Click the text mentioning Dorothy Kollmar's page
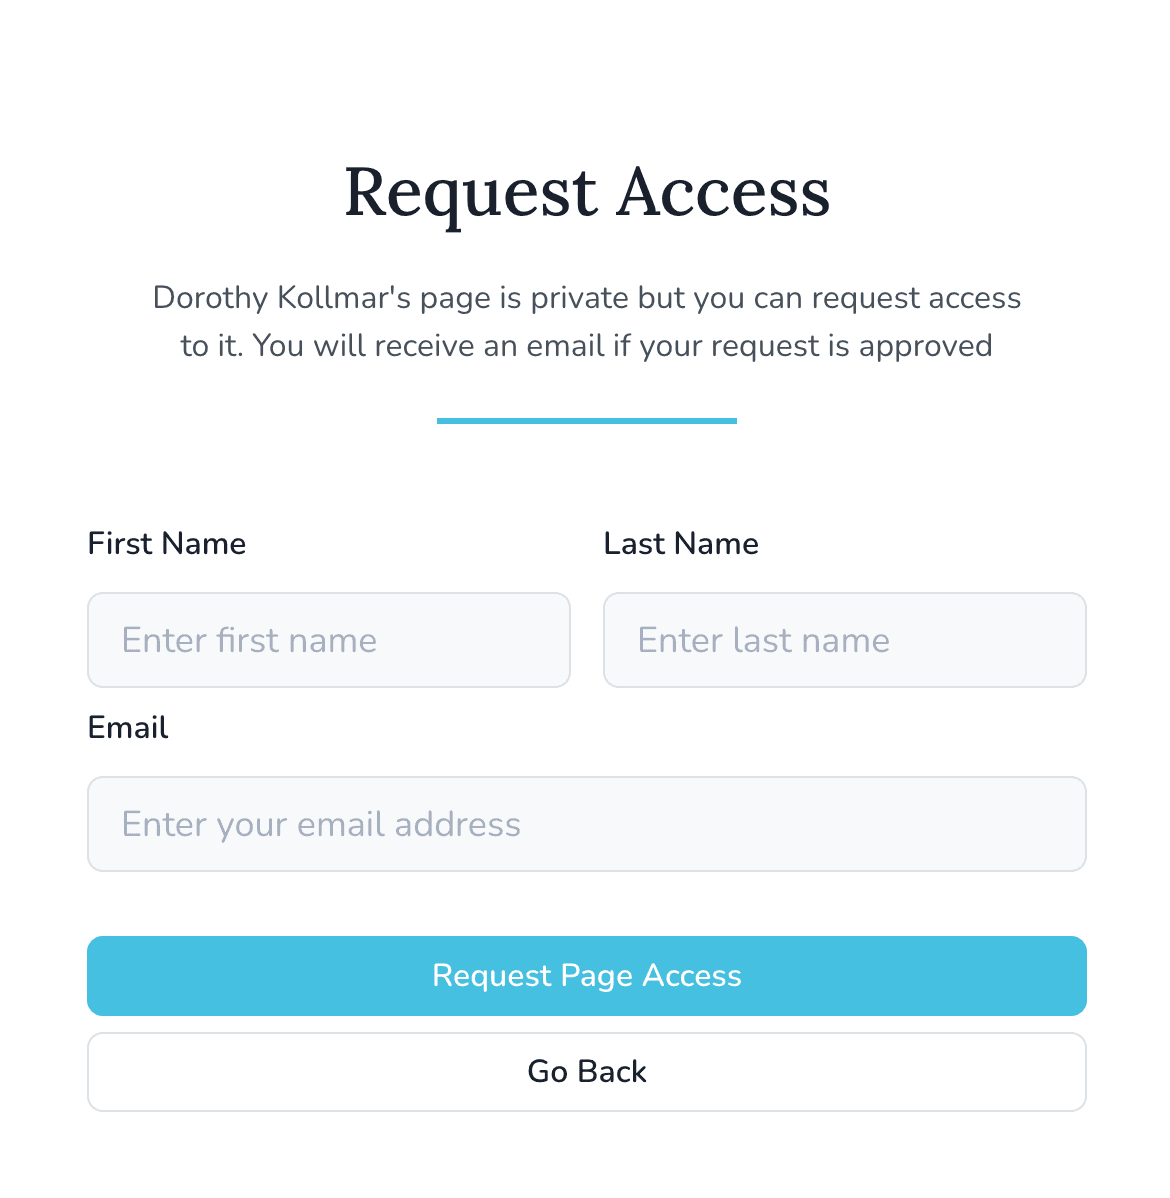Viewport: 1170px width, 1198px height. [587, 321]
